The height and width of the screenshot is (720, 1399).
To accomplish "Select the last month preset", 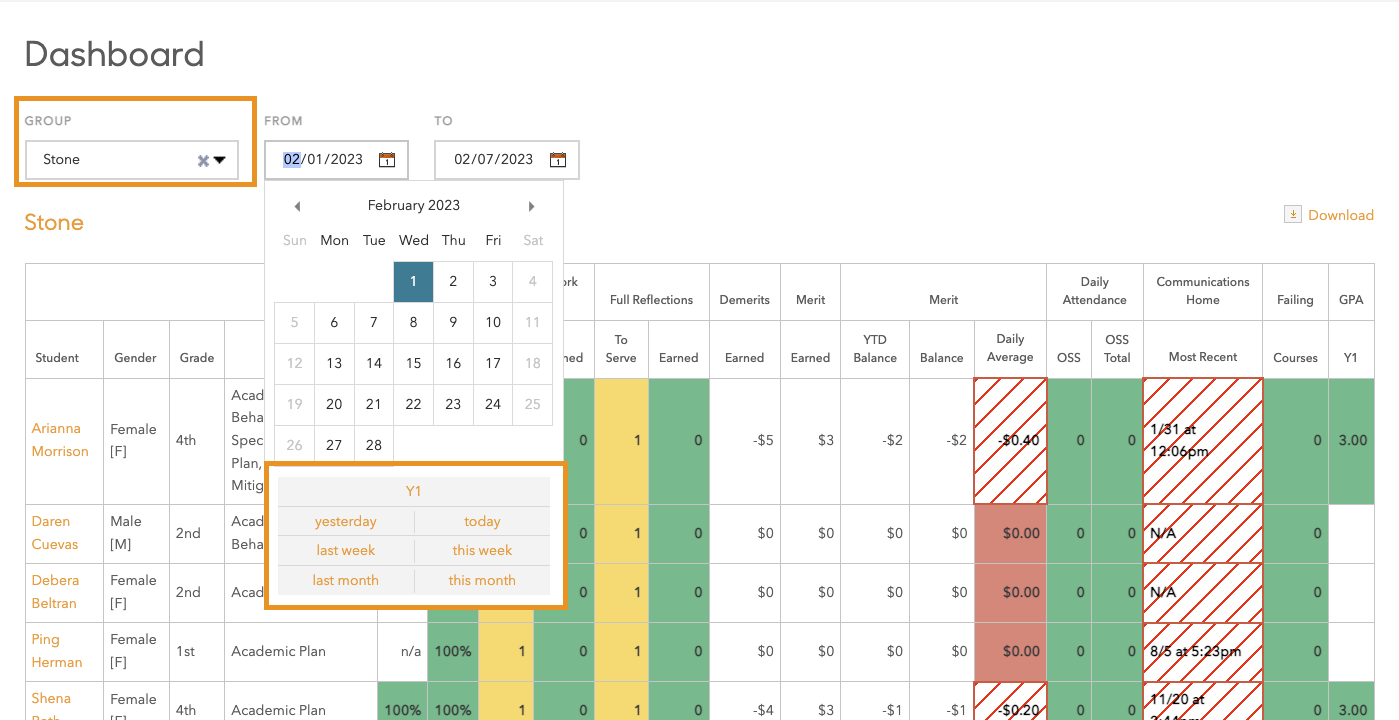I will pos(346,580).
